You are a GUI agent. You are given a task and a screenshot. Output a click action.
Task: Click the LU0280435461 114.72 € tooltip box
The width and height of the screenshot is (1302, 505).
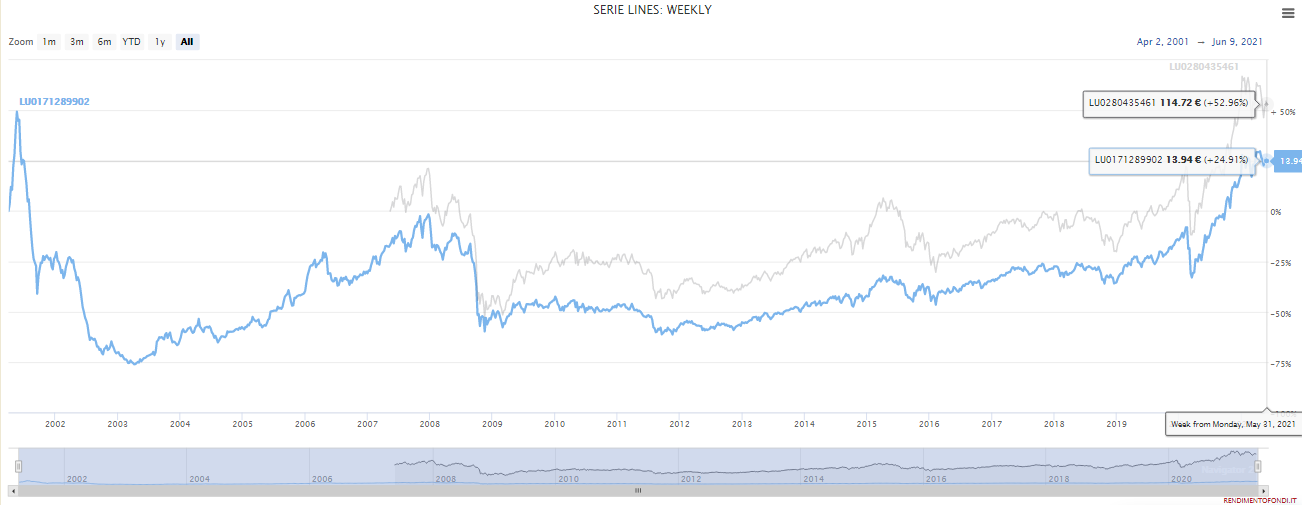[x=1168, y=103]
